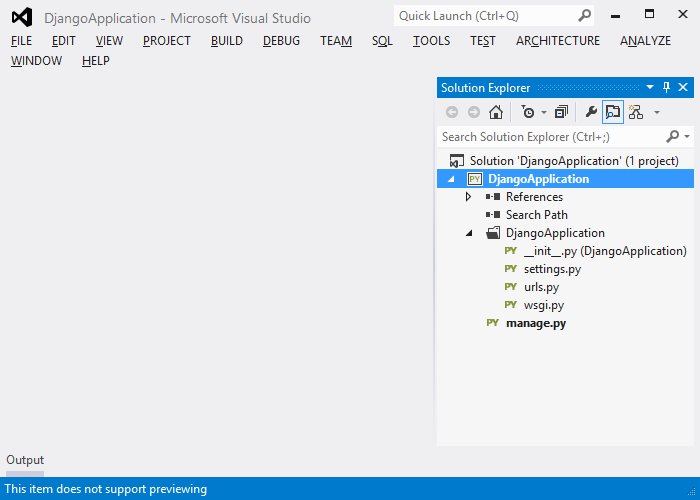Click the PY icon of __init__.py
Viewport: 700px width, 500px height.
coord(511,251)
